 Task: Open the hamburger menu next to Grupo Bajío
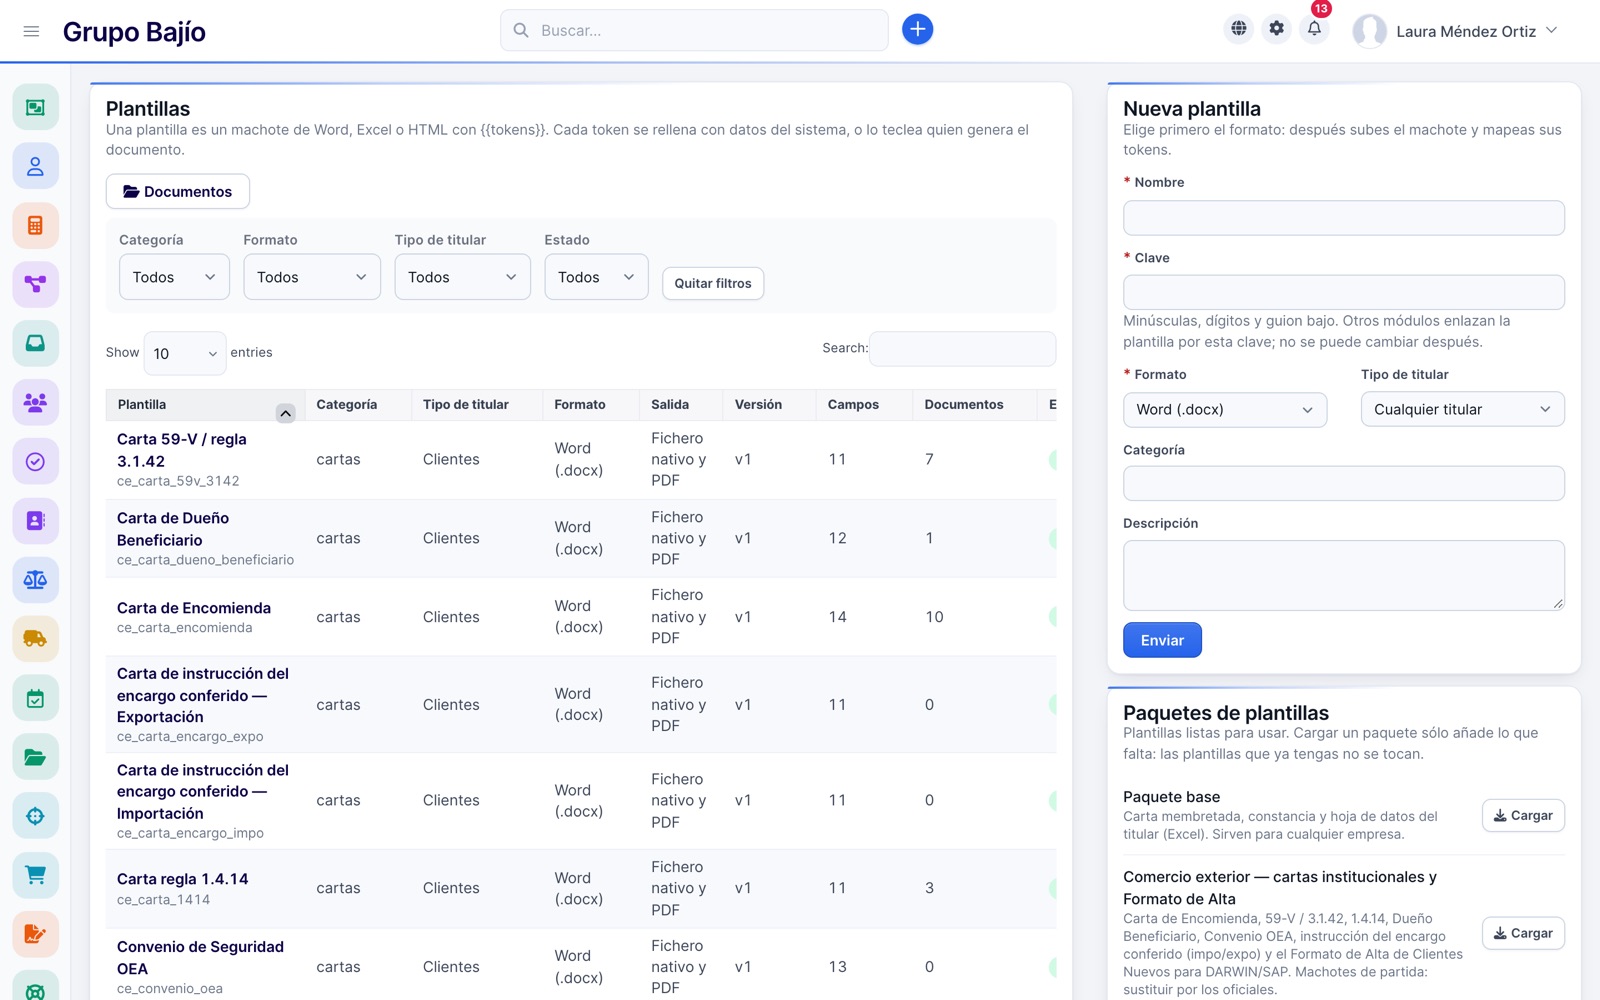click(31, 31)
